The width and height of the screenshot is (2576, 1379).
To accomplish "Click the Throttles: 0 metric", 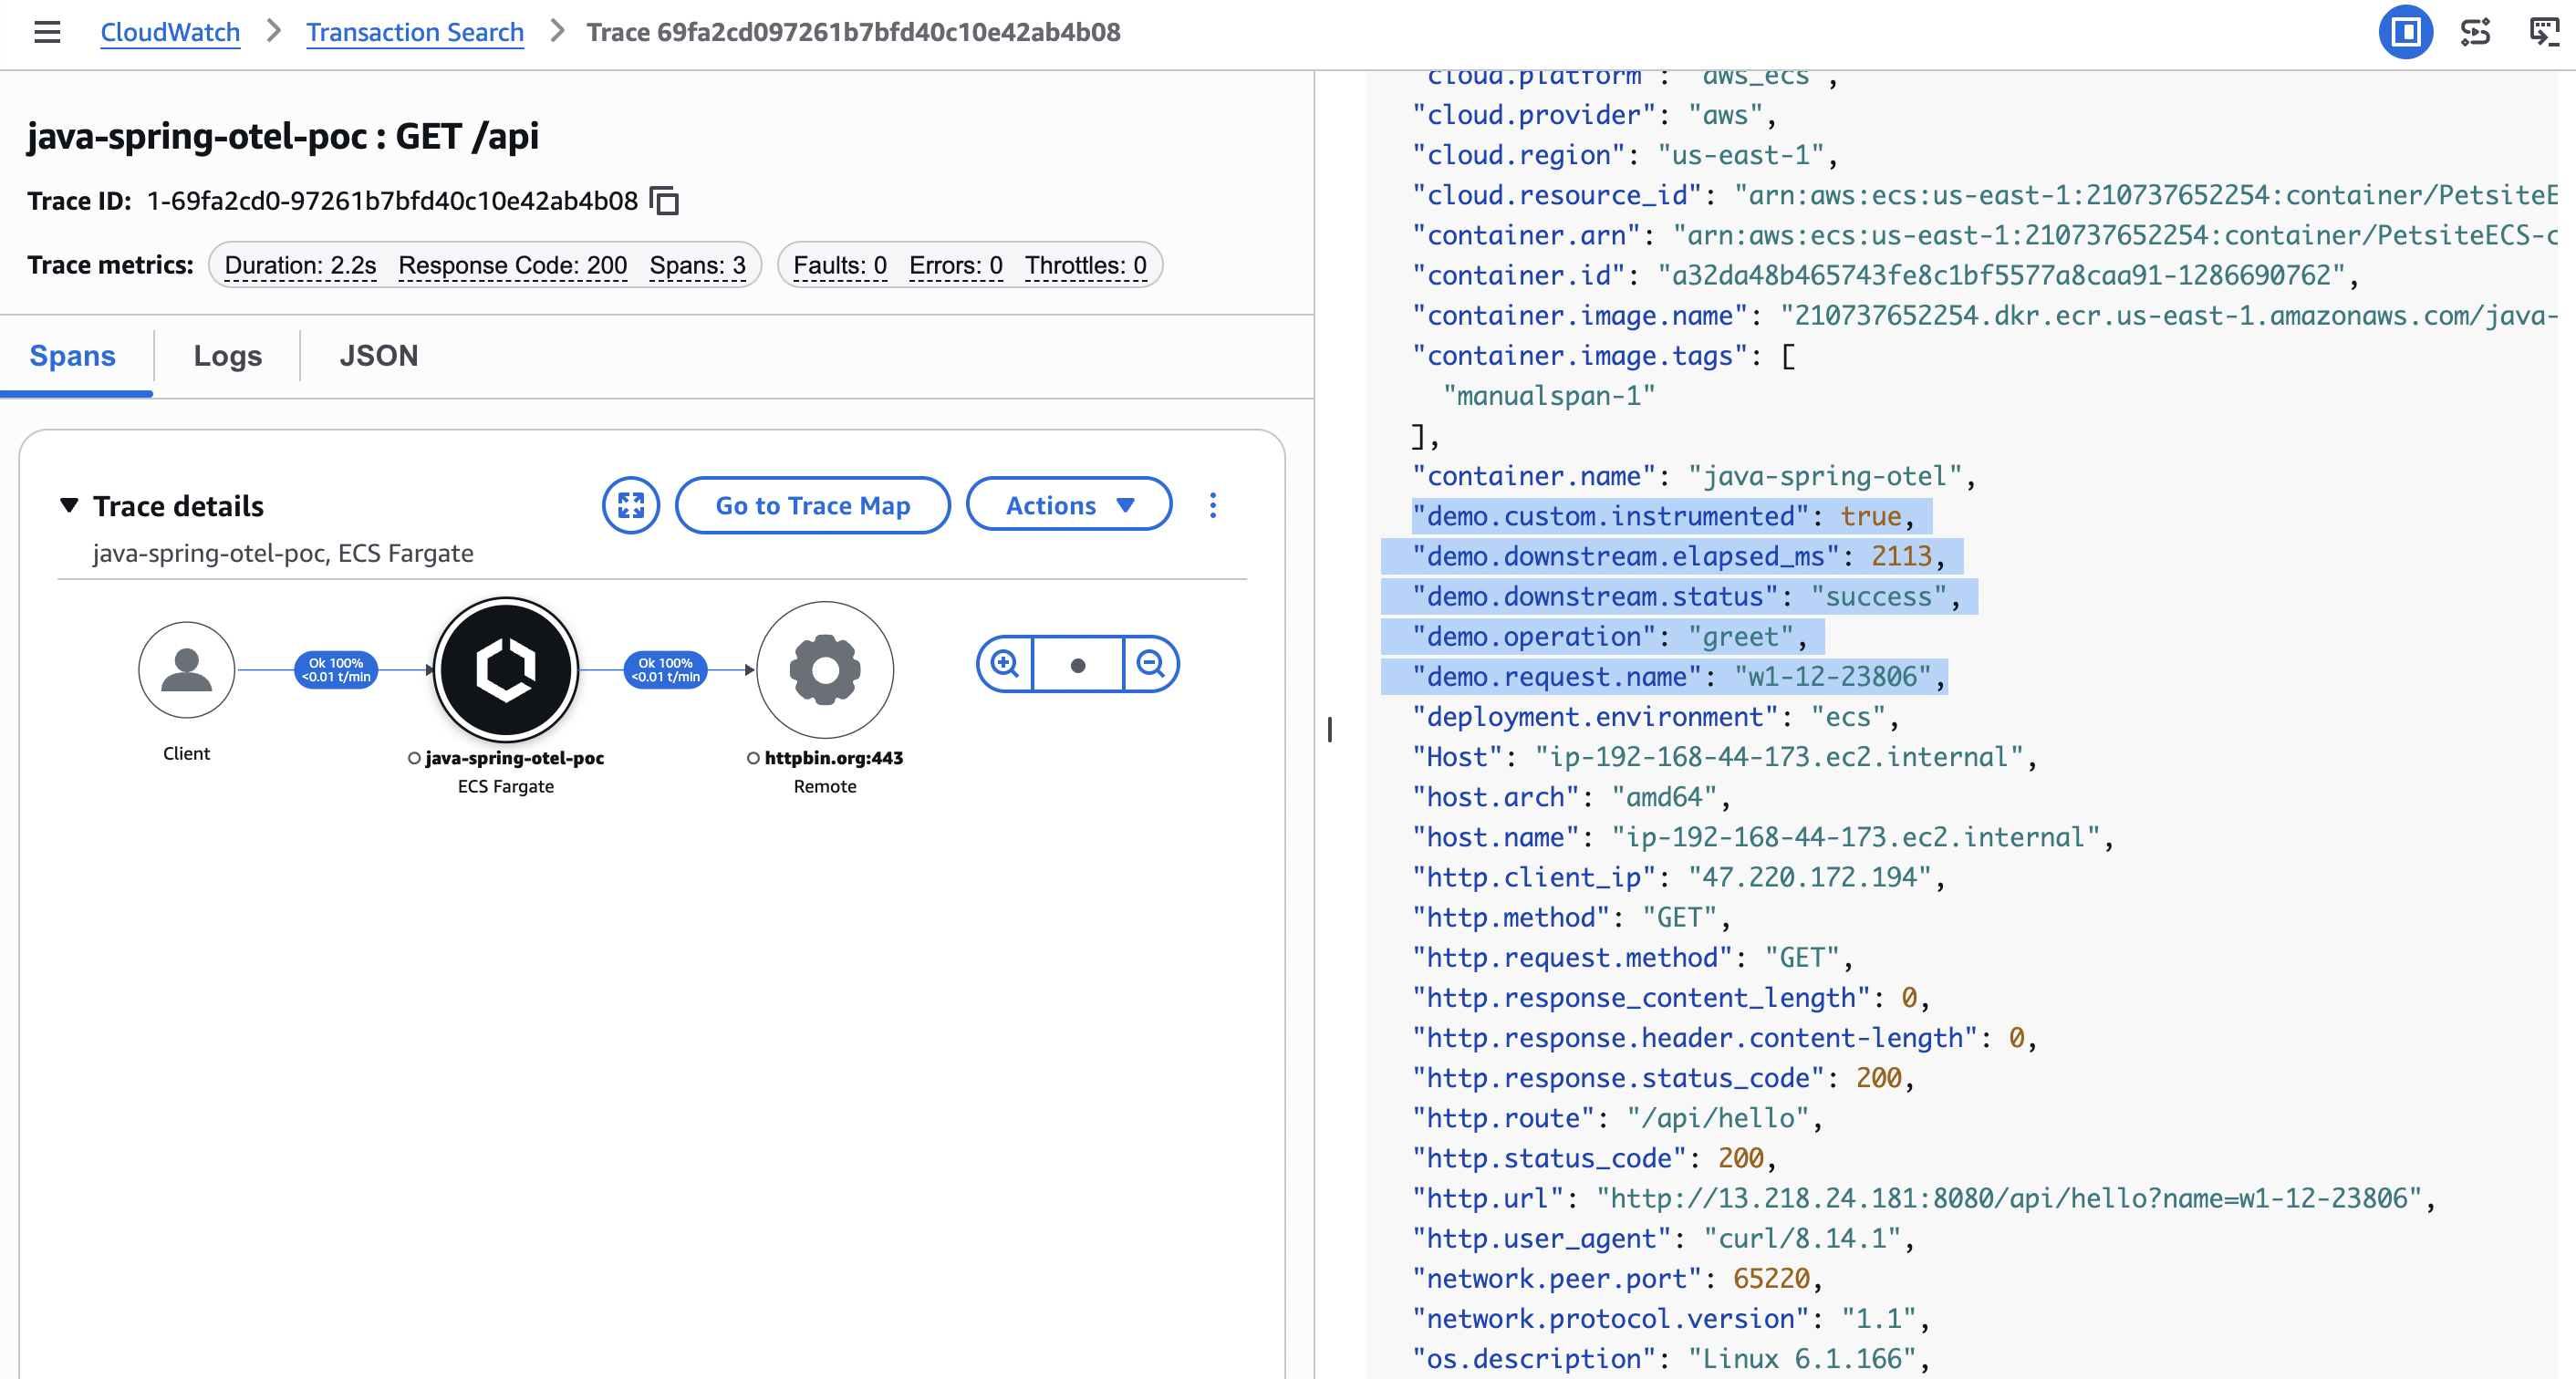I will click(x=1086, y=265).
